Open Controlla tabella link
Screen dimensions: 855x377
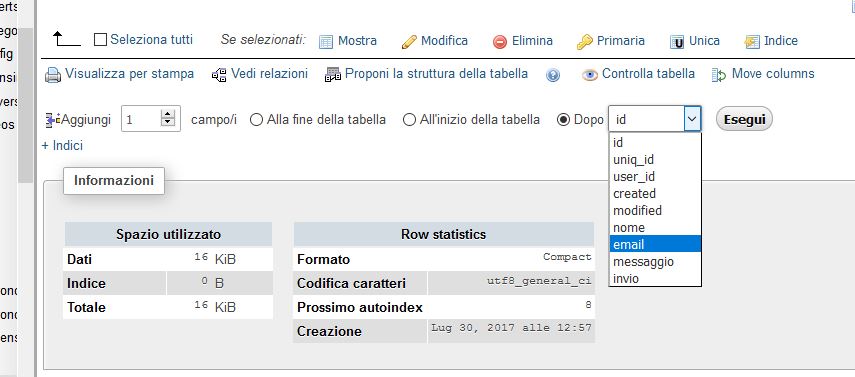pyautogui.click(x=648, y=74)
